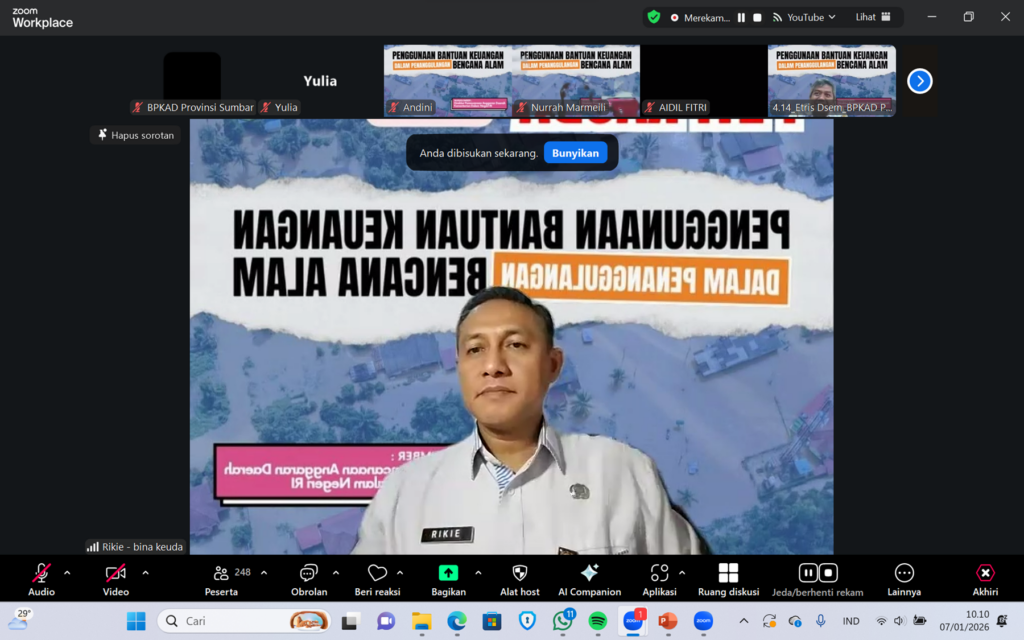Pause recording in the top status bar
Screen dimensions: 1024x640
pyautogui.click(x=741, y=18)
